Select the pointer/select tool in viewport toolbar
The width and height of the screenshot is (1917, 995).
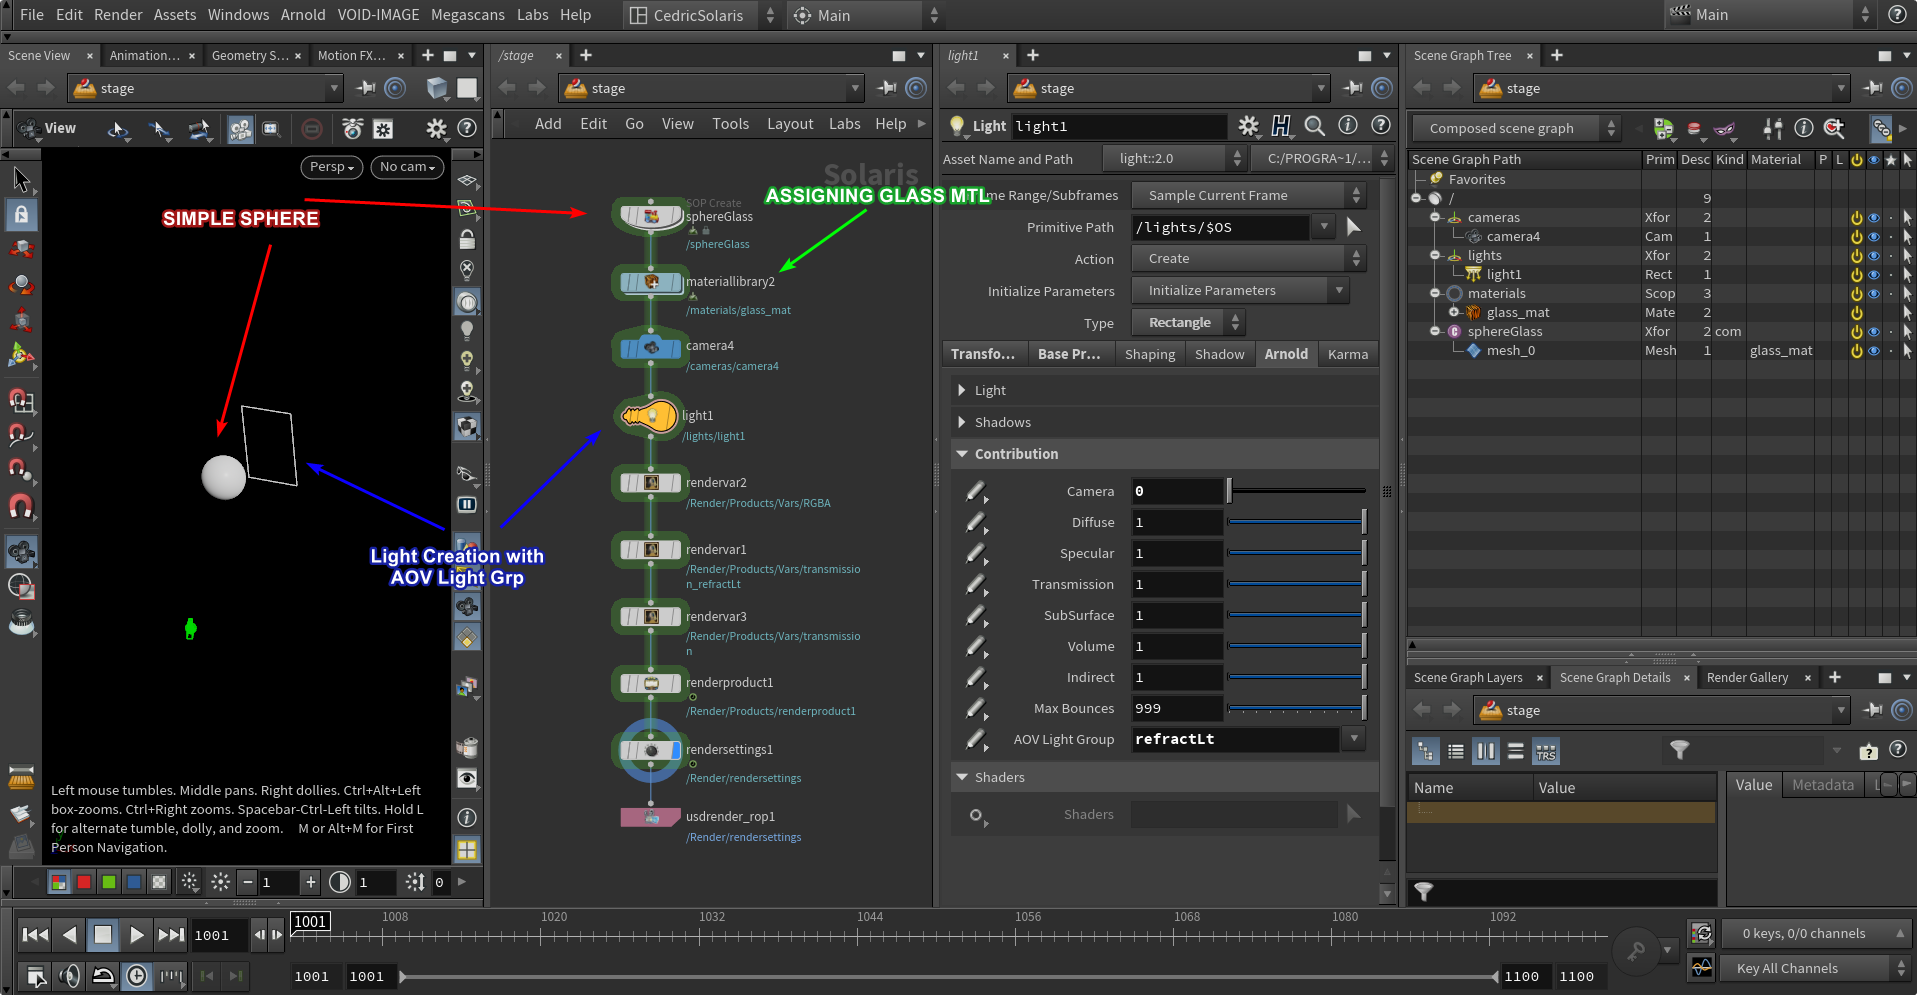(20, 180)
